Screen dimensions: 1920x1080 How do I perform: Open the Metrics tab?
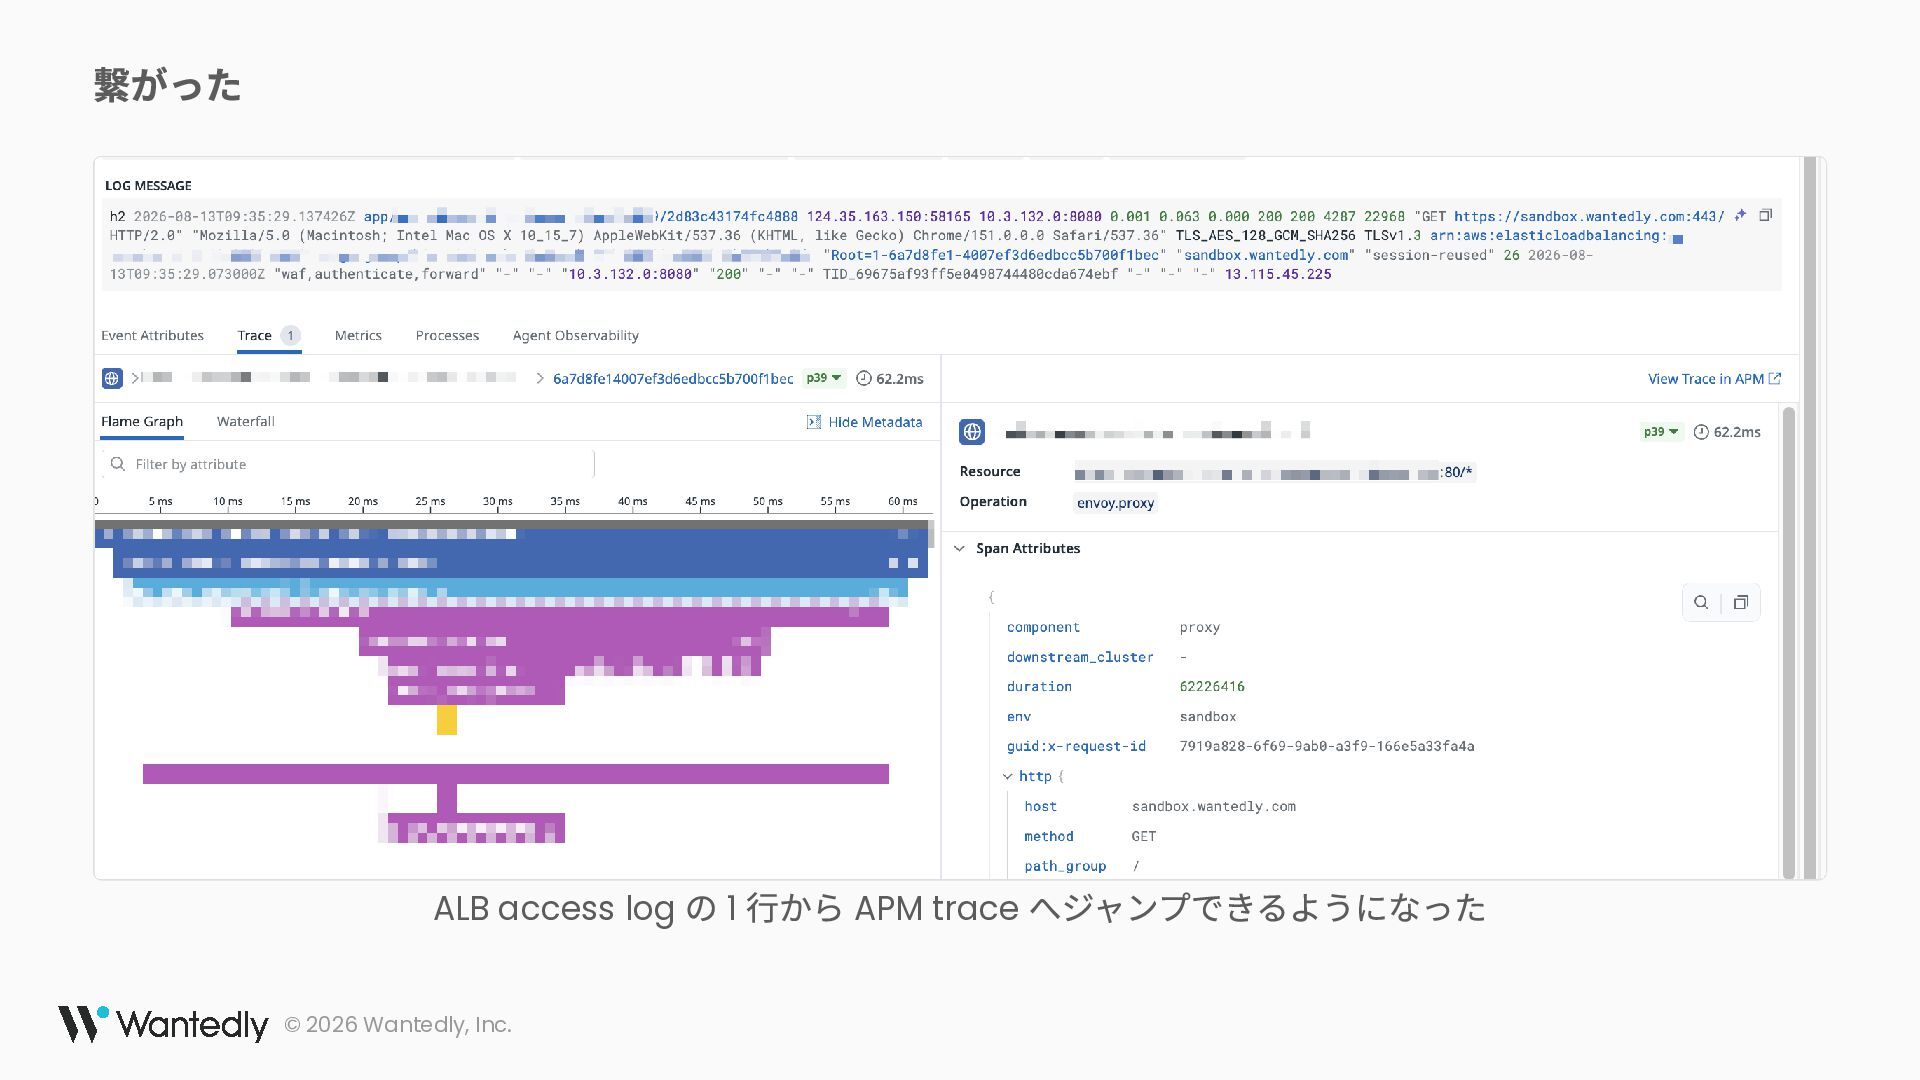pos(358,335)
